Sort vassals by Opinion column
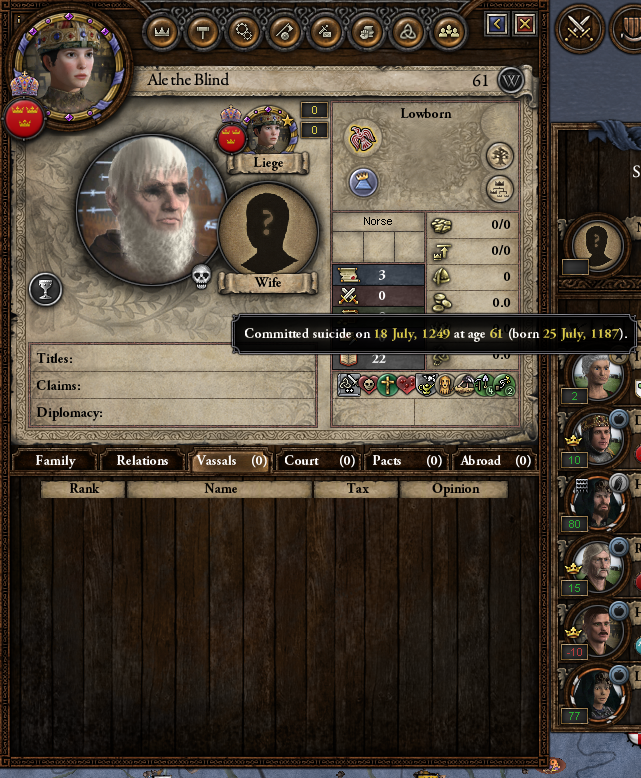Viewport: 641px width, 778px height. [455, 489]
